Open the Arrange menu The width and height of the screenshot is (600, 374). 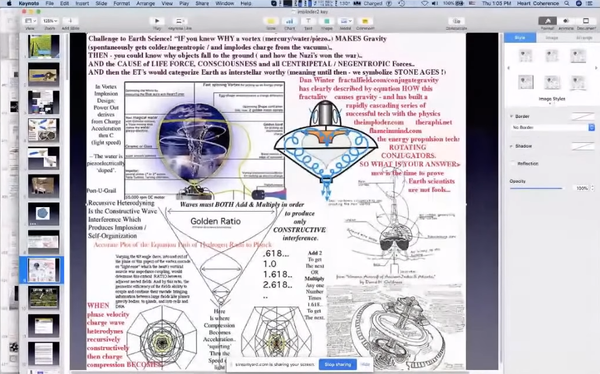145,3
